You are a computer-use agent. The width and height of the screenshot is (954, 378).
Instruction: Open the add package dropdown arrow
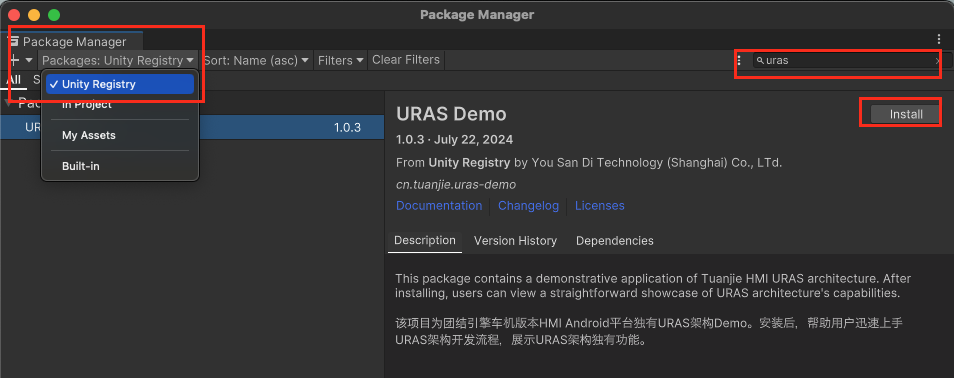[29, 60]
